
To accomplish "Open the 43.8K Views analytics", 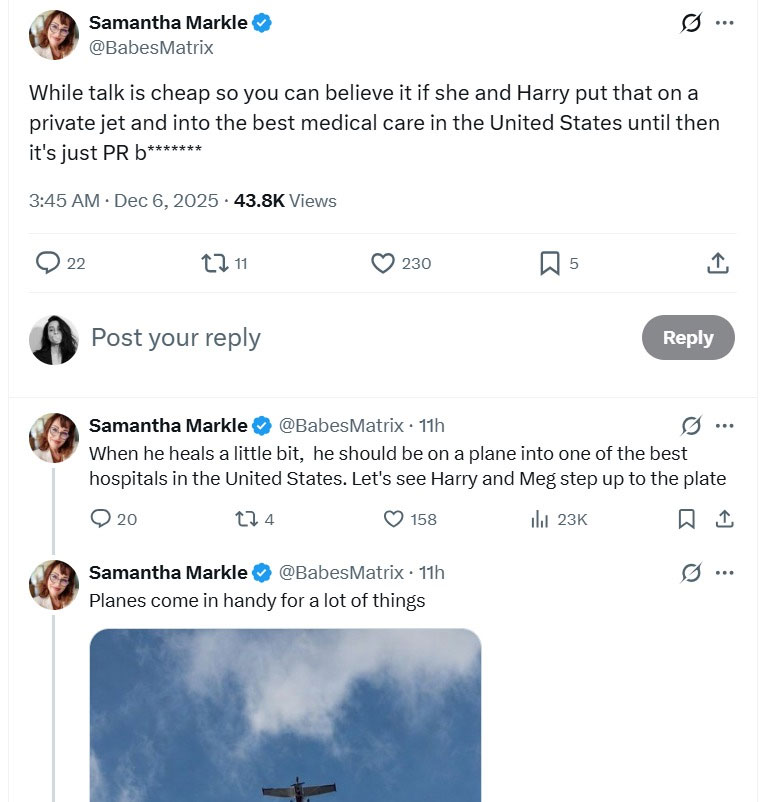I will [x=285, y=201].
